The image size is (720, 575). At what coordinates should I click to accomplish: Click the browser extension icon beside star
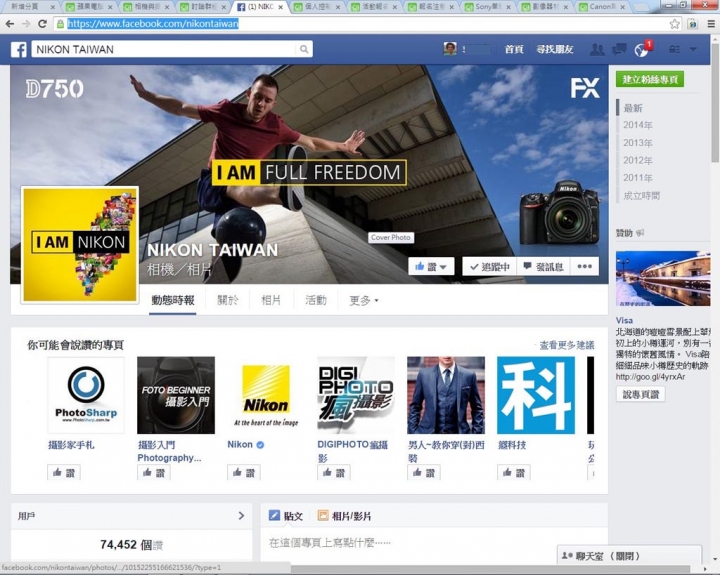(x=692, y=24)
